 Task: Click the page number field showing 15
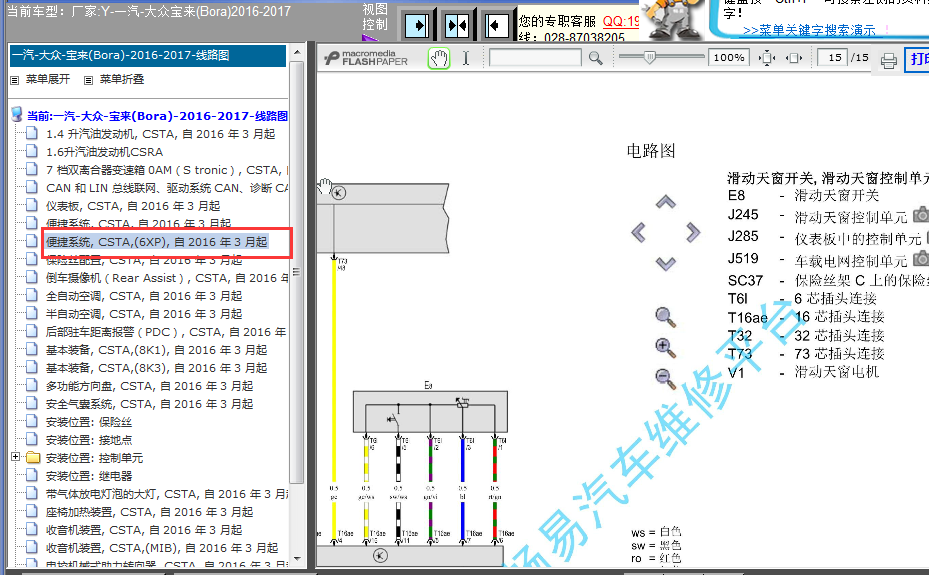pyautogui.click(x=832, y=57)
